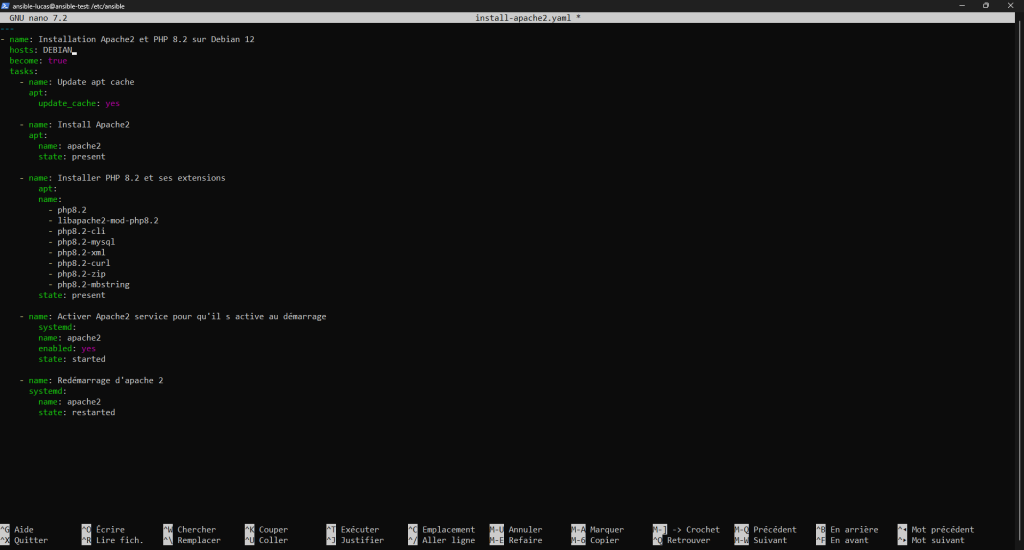
Task: Click the ^K Couper shortcut
Action: (x=266, y=530)
